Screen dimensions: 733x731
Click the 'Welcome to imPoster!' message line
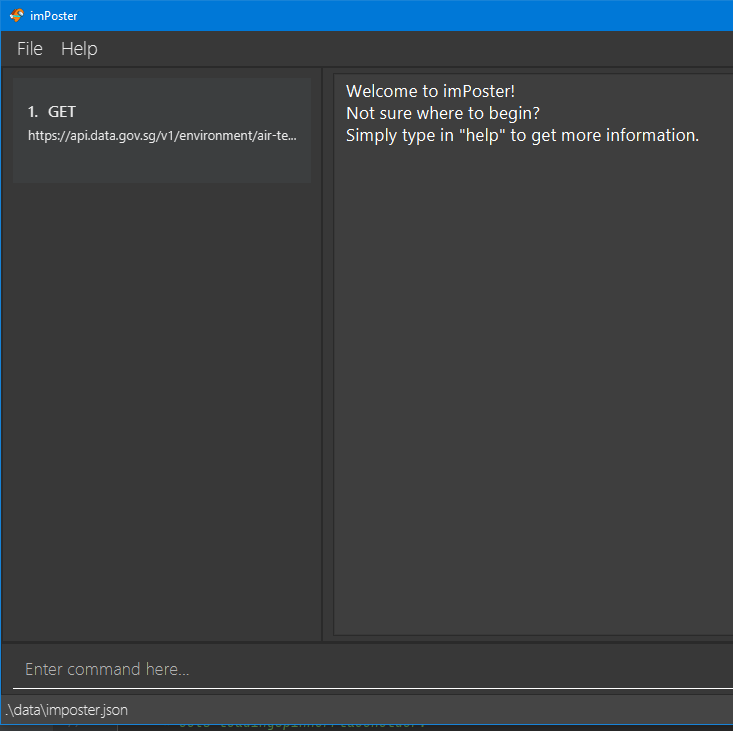[x=430, y=91]
